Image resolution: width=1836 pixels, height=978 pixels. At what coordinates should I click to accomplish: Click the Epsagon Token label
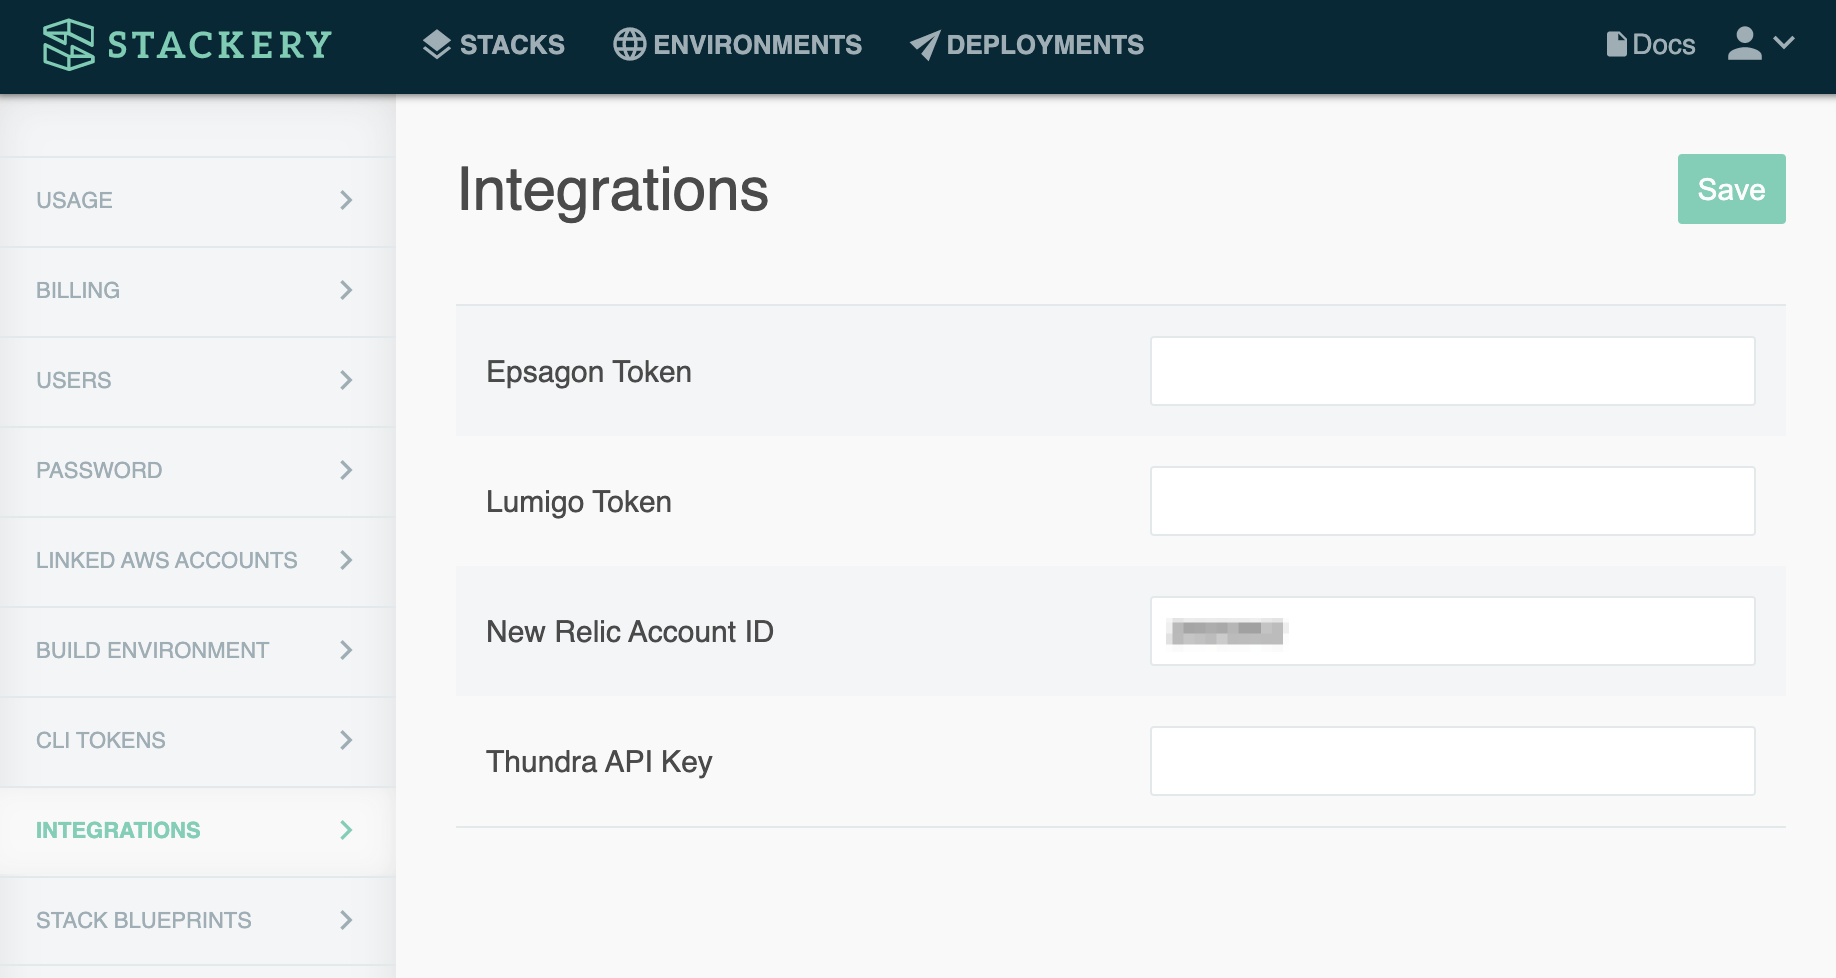pos(589,372)
